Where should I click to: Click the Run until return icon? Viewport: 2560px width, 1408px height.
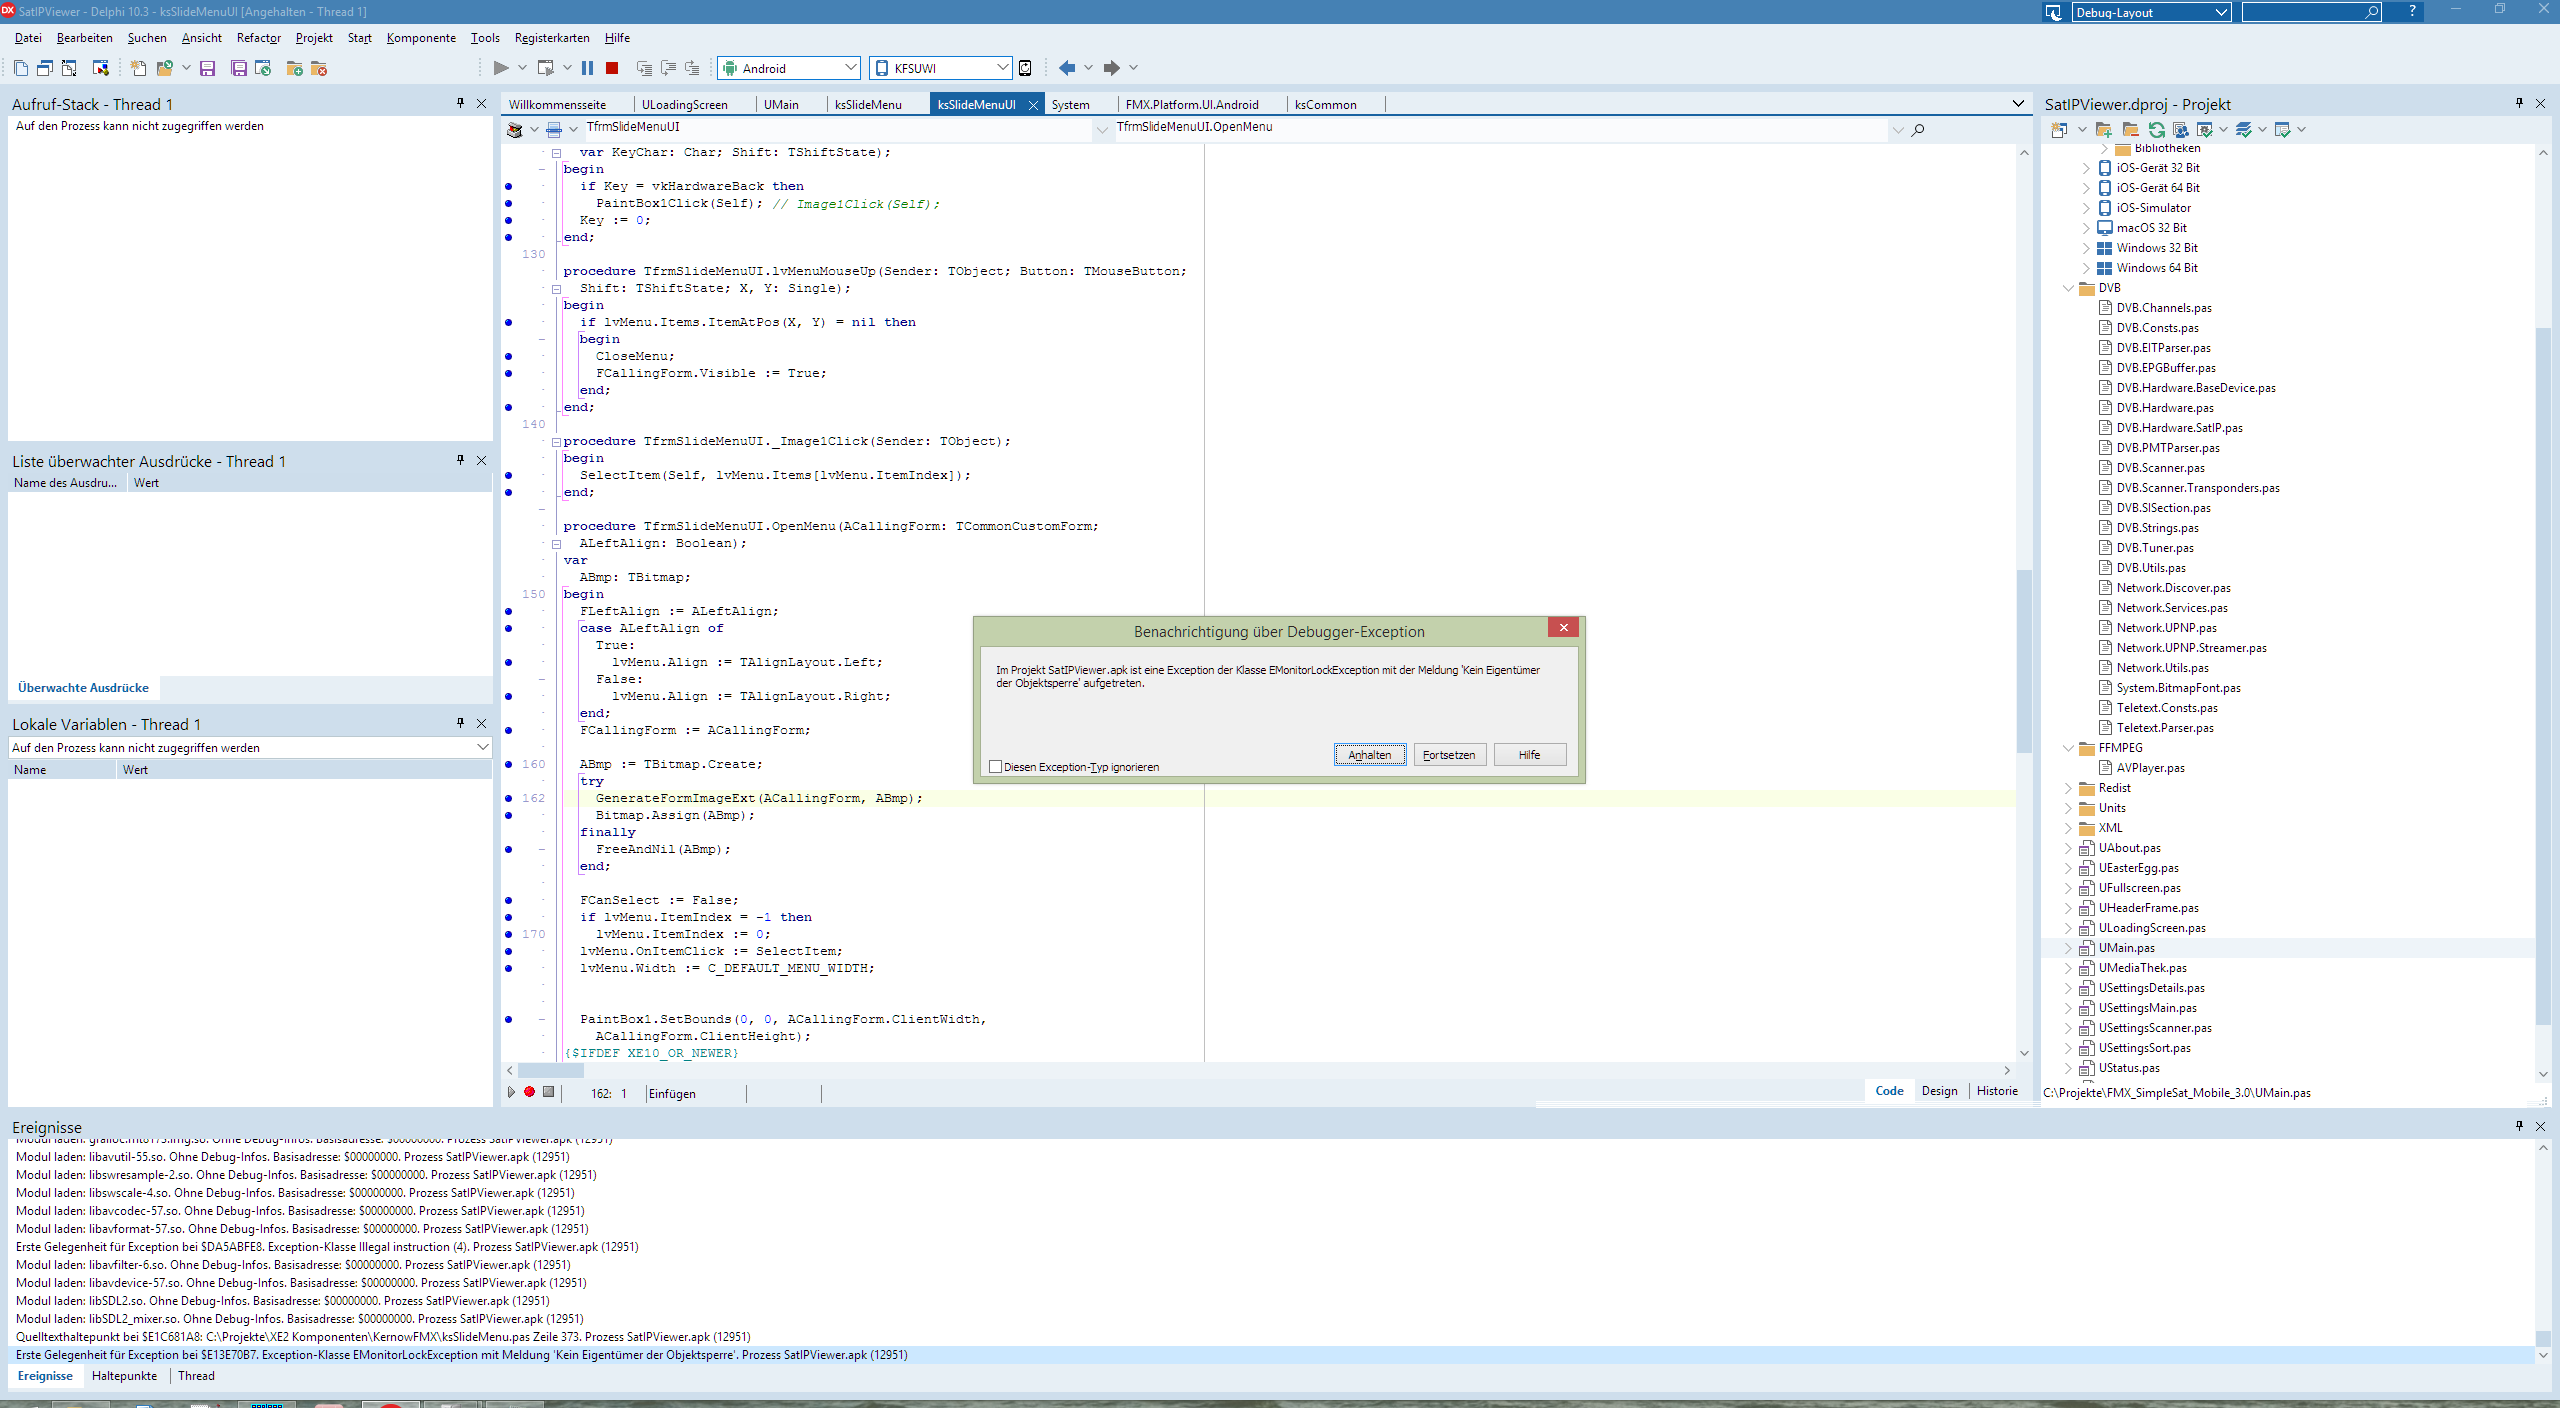692,68
